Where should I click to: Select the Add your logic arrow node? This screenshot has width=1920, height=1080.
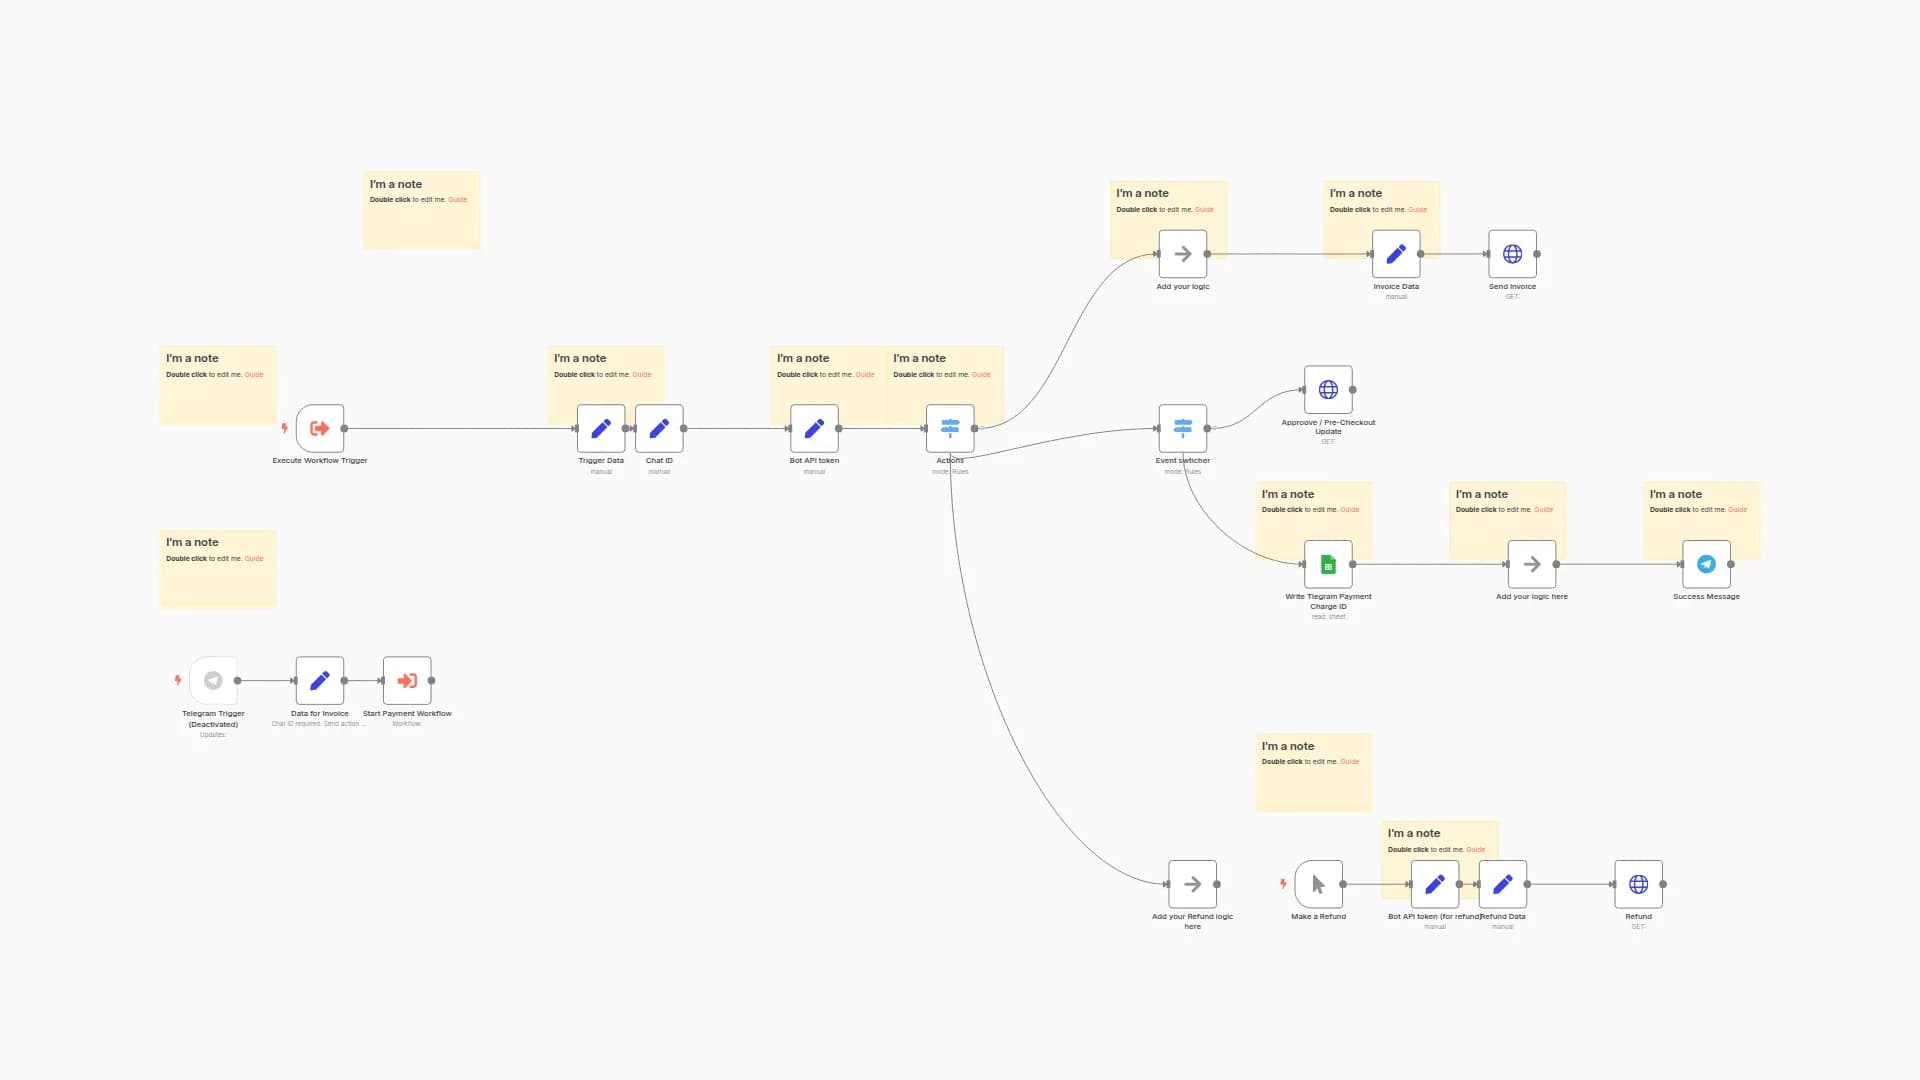pyautogui.click(x=1183, y=254)
